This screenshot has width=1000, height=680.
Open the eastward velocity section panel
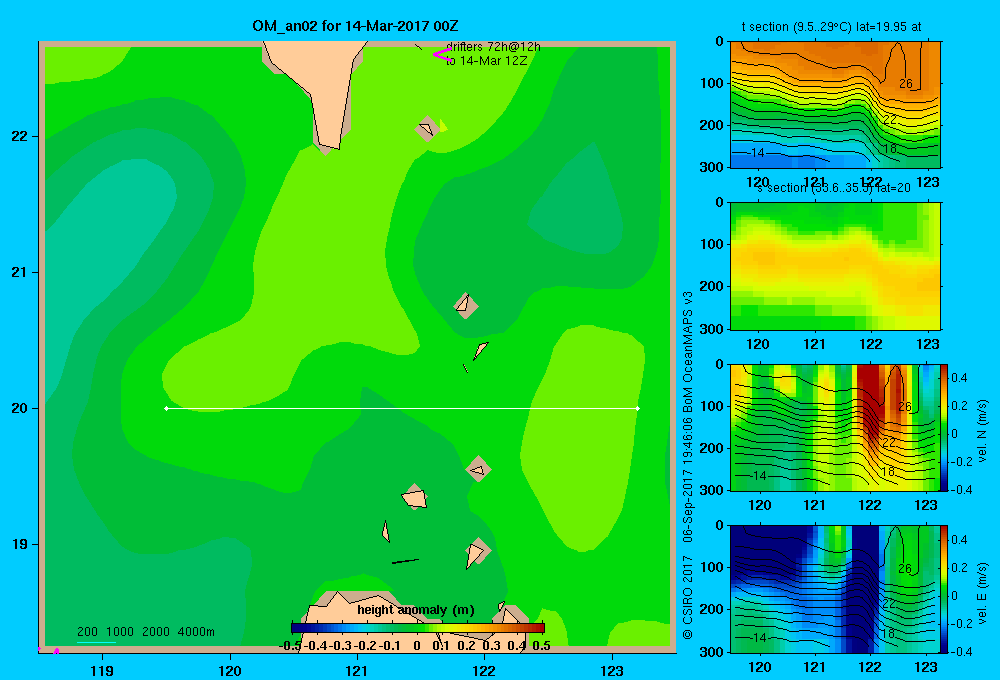835,589
